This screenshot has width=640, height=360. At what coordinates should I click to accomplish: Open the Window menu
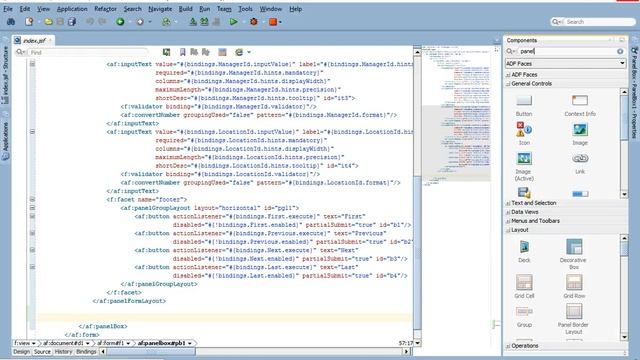click(271, 9)
